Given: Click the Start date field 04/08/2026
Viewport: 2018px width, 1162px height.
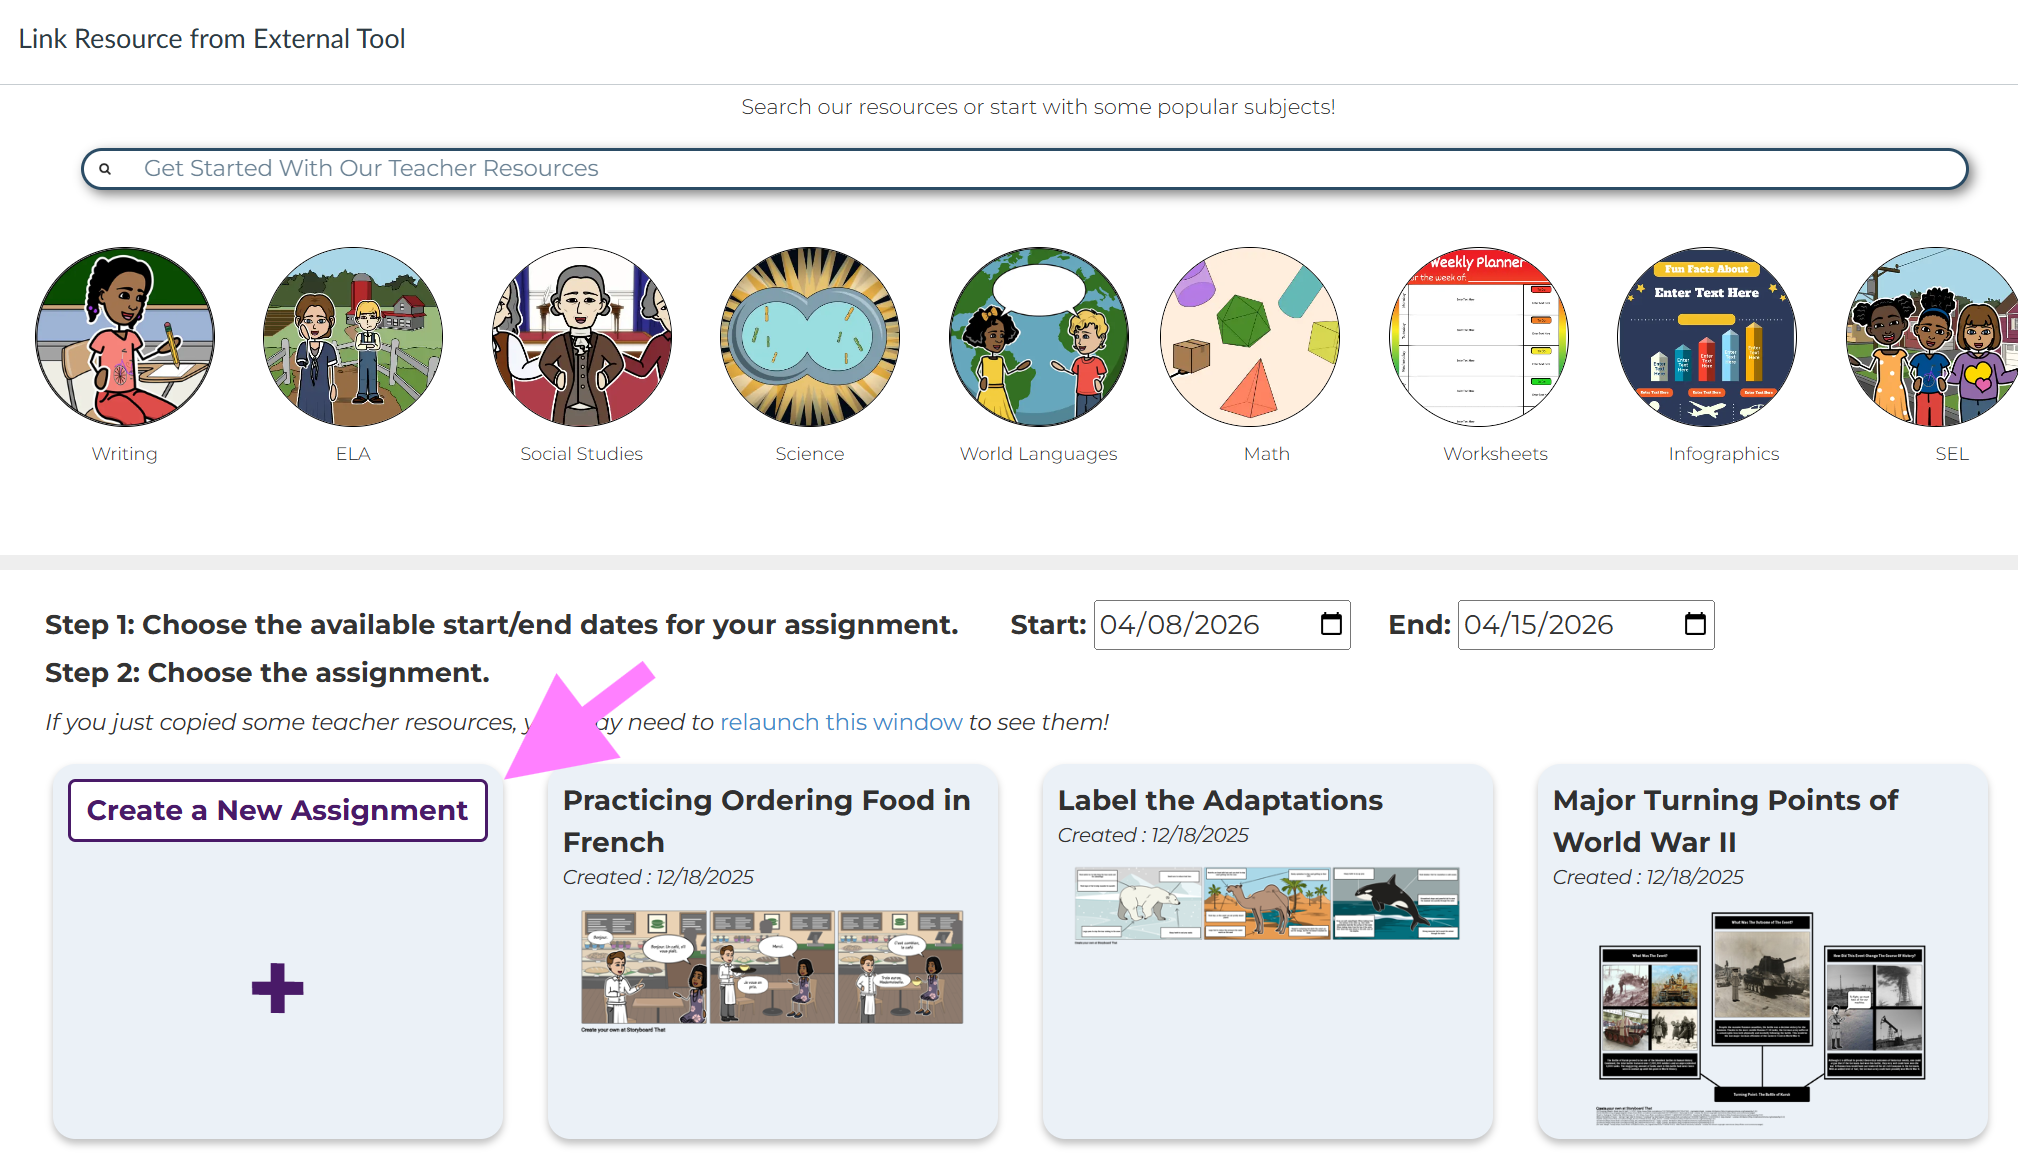Looking at the screenshot, I should 1180,625.
